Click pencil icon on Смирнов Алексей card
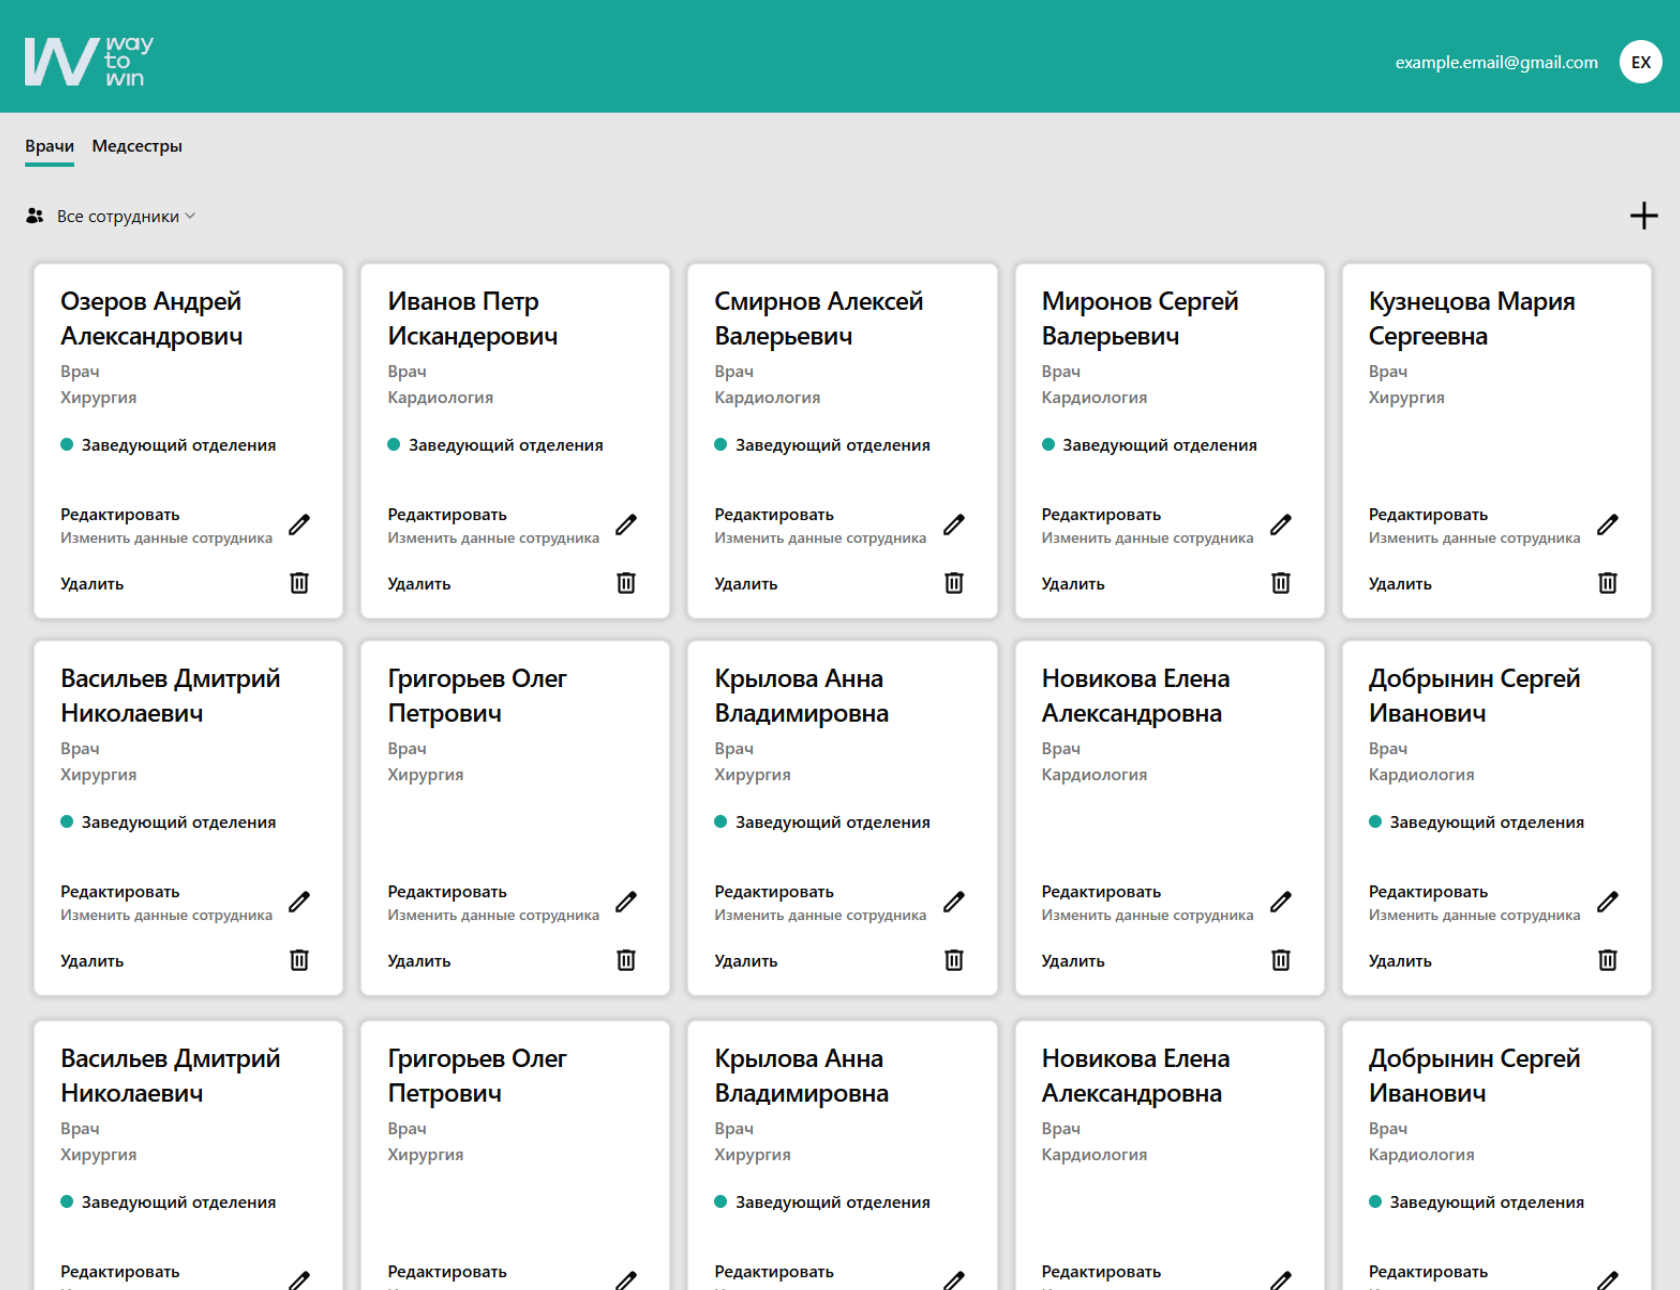 pyautogui.click(x=953, y=525)
